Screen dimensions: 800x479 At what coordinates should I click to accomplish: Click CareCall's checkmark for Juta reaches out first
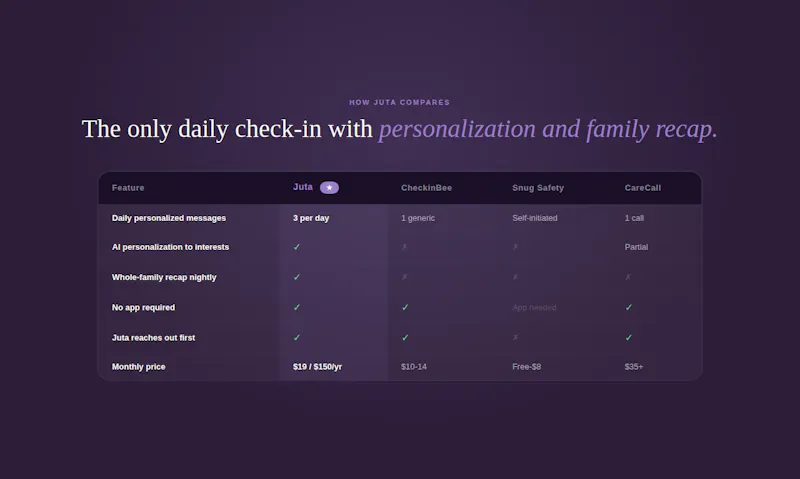pyautogui.click(x=629, y=337)
